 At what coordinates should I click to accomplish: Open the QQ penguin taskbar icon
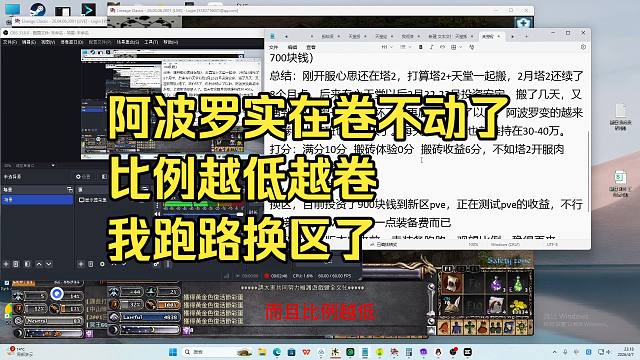[x=438, y=352]
